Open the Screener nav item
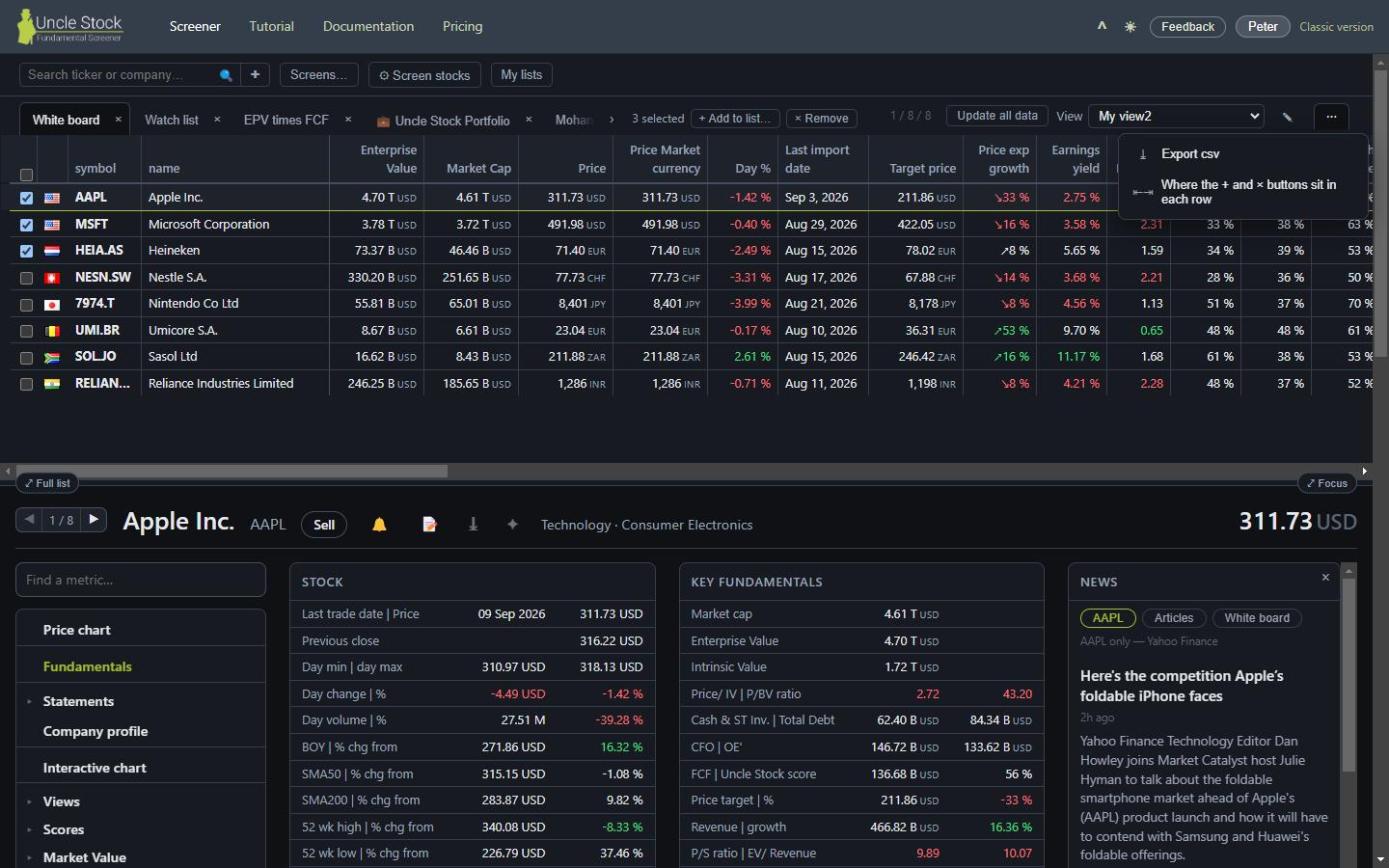This screenshot has height=868, width=1389. 195,27
